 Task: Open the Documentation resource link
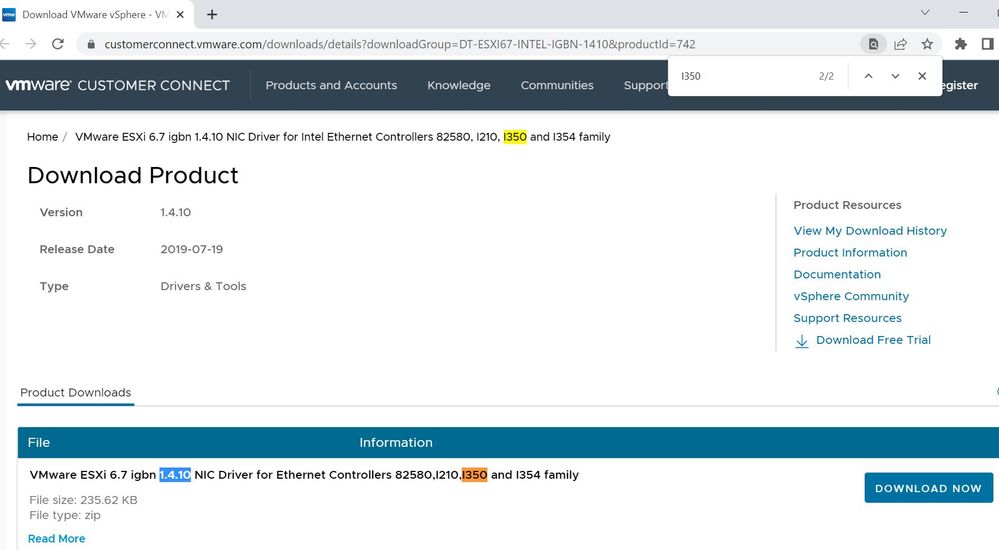(837, 274)
